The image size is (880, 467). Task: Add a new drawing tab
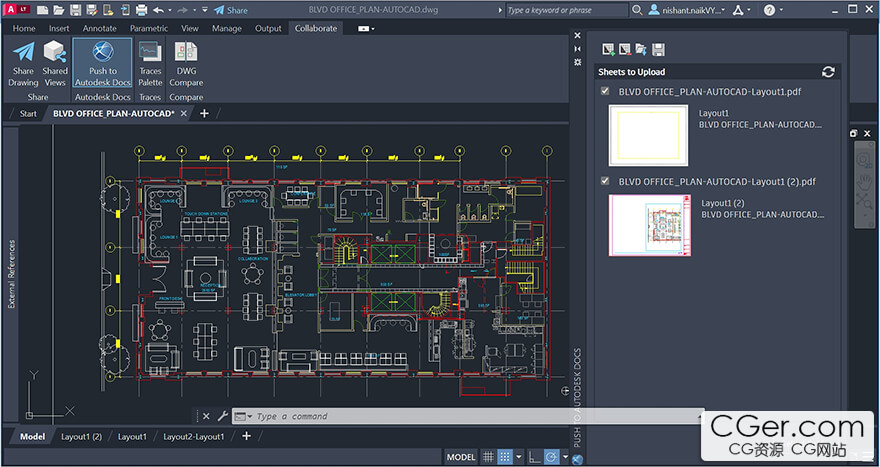pyautogui.click(x=204, y=113)
